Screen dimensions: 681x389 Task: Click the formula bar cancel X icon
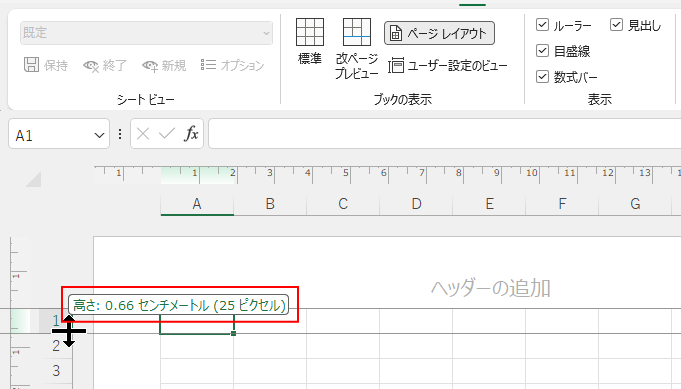(143, 134)
